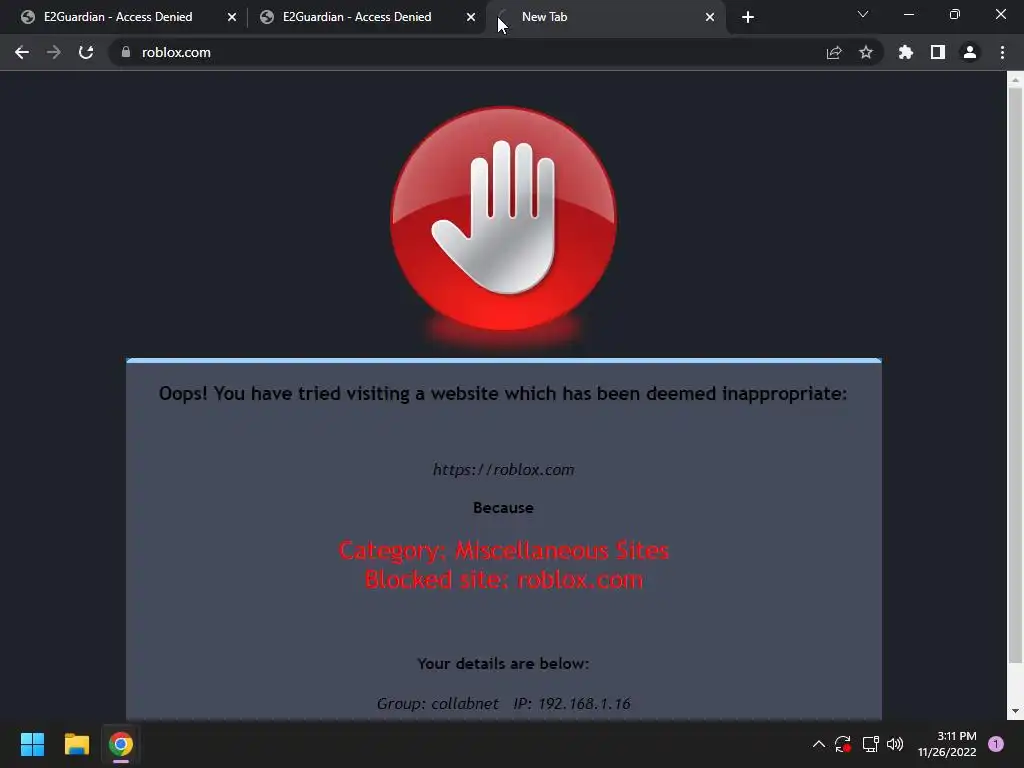Close the first E2Guardian tab
This screenshot has height=768, width=1024.
pos(232,17)
